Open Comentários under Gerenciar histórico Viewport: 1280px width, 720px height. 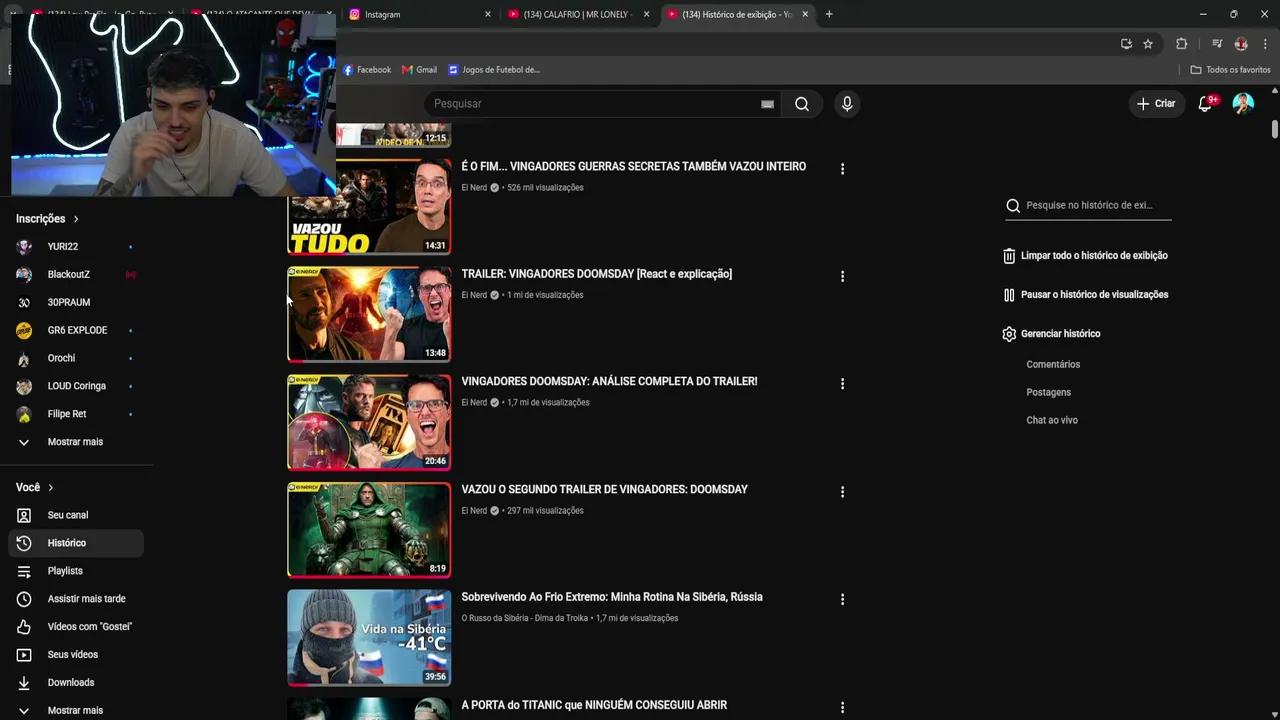click(1053, 365)
